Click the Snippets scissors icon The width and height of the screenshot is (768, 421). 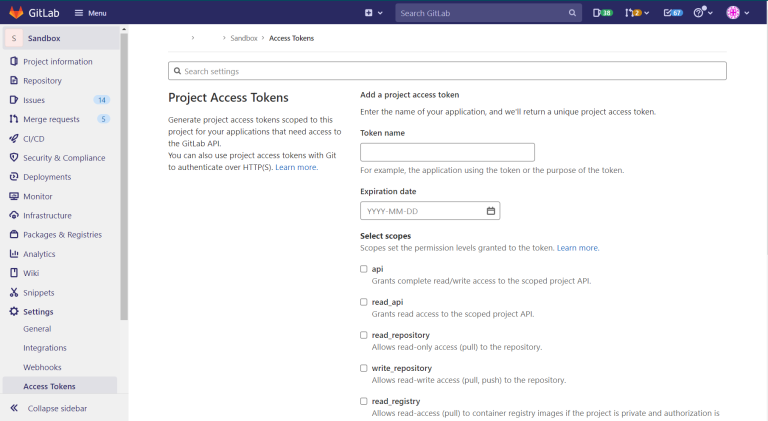click(x=14, y=292)
